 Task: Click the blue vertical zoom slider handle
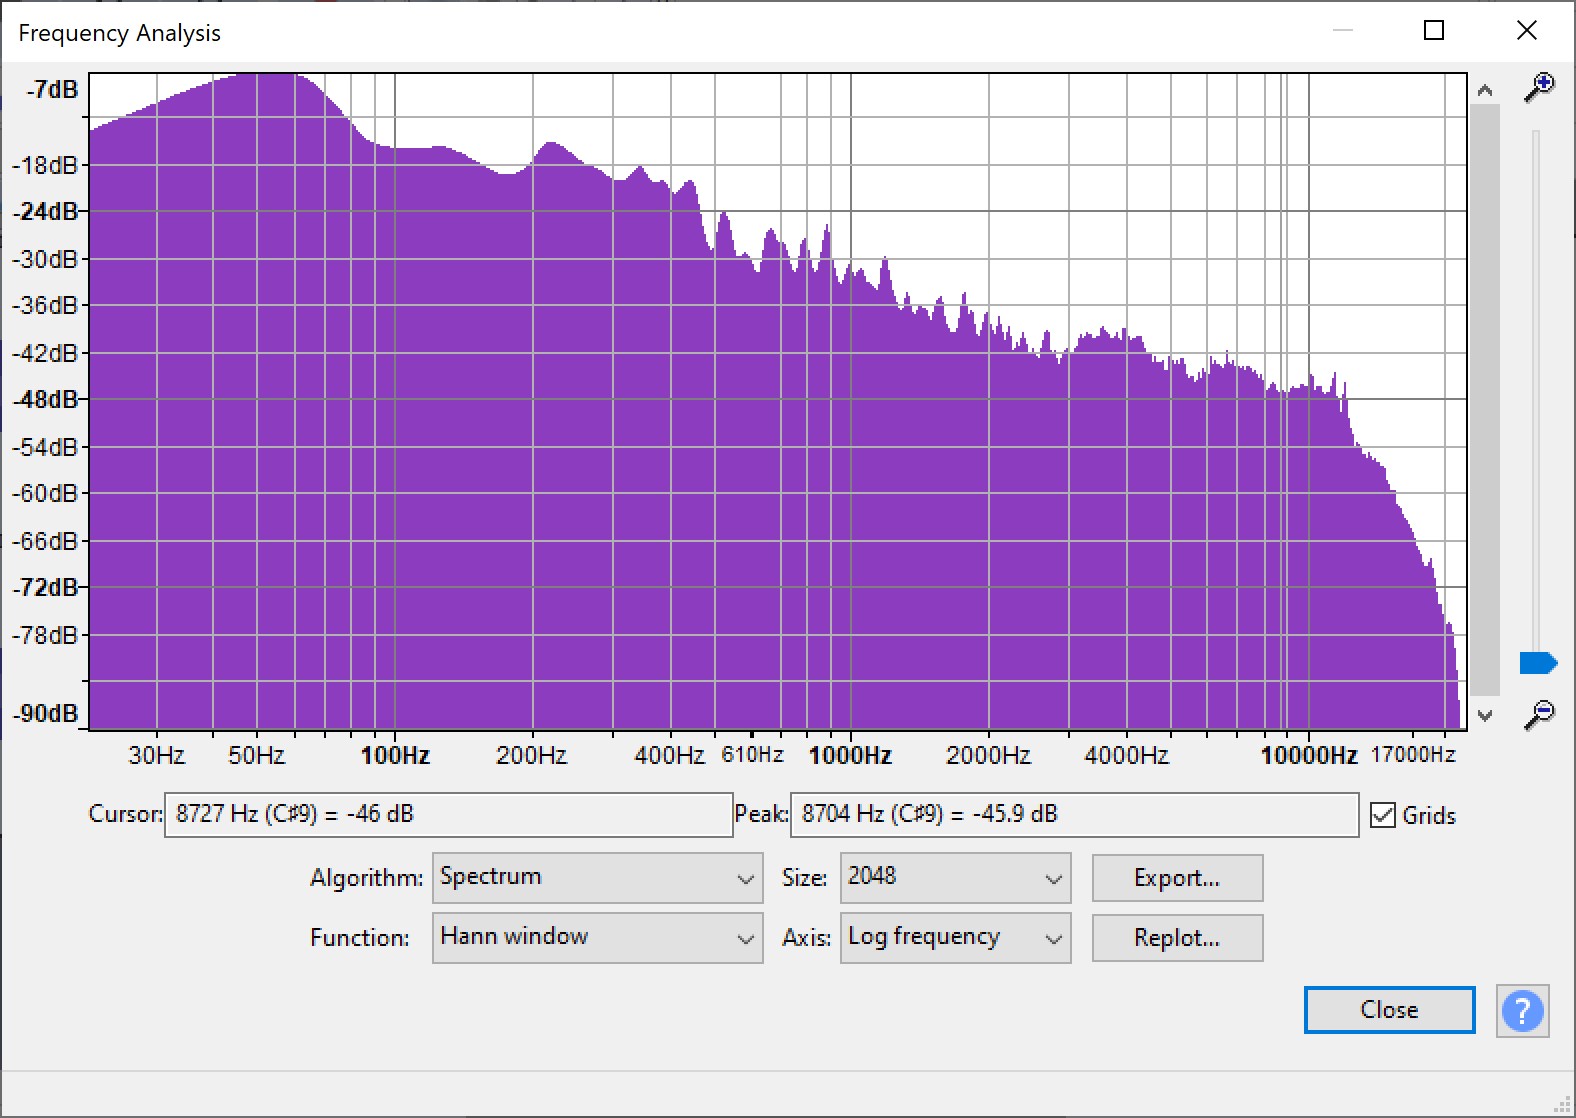(x=1538, y=663)
